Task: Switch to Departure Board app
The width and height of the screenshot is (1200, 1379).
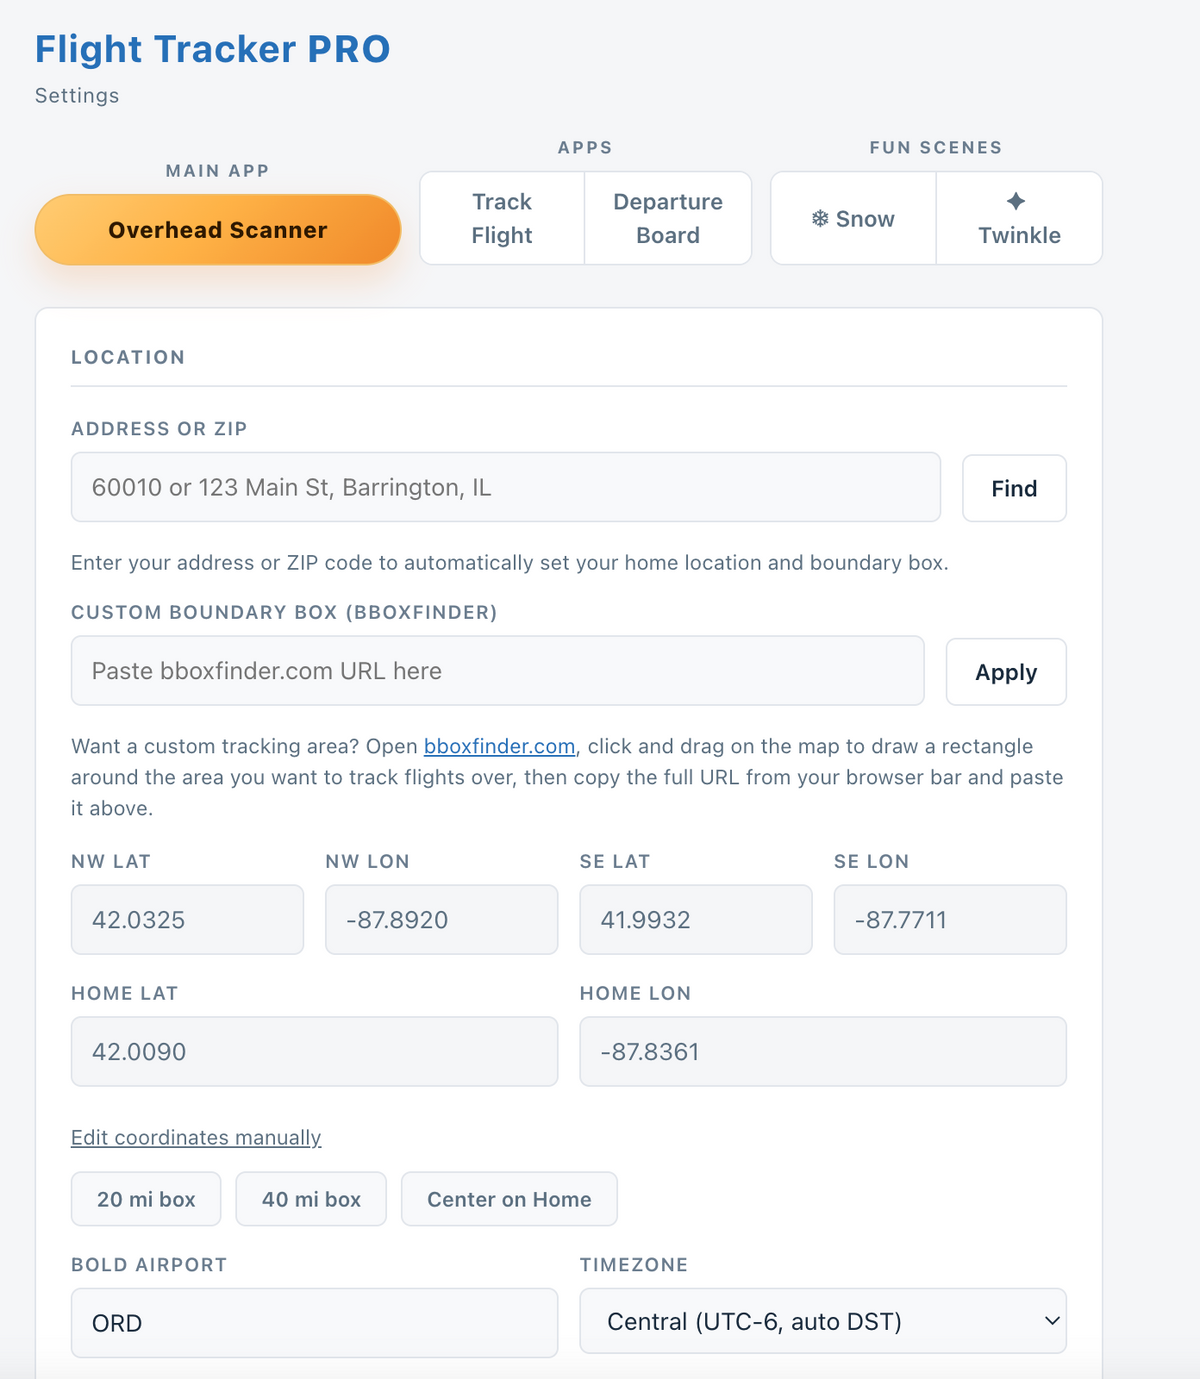Action: click(x=668, y=218)
